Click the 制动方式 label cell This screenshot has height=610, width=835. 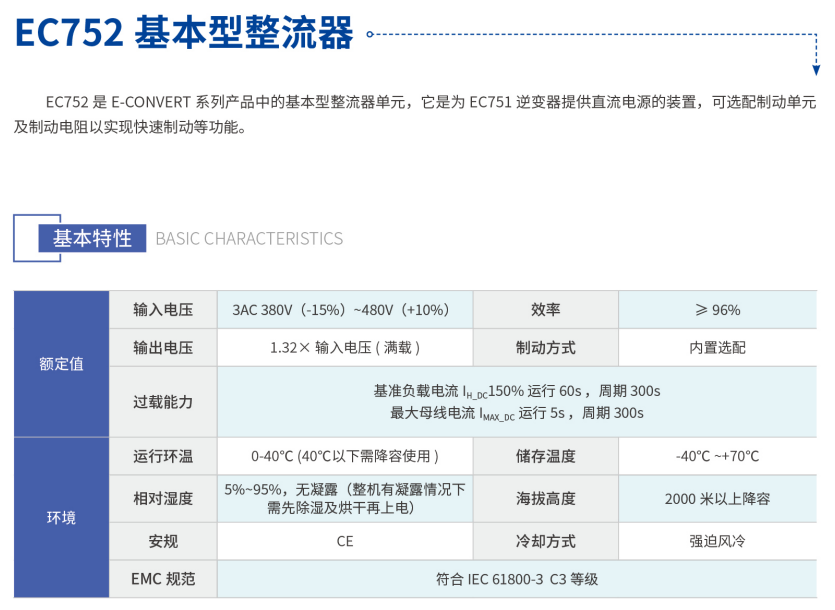click(545, 348)
